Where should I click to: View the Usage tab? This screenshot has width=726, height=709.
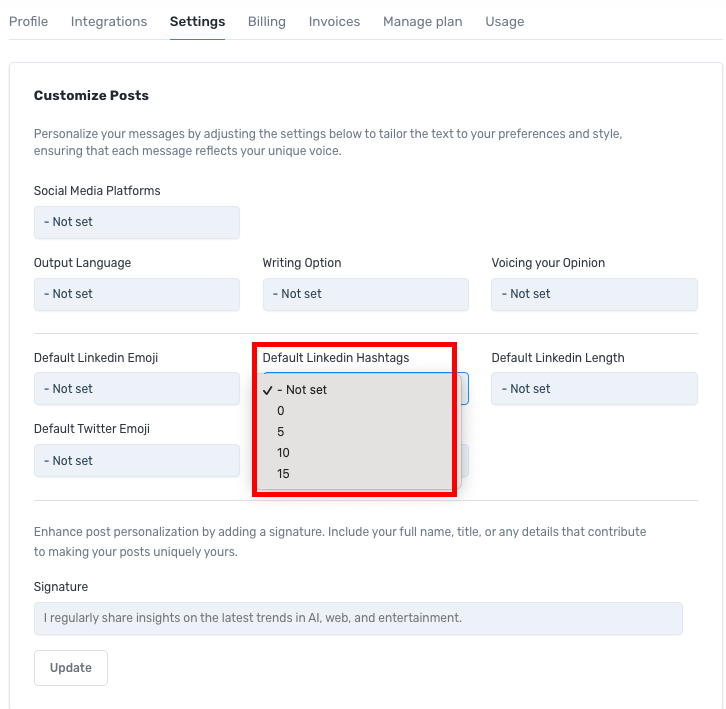(504, 21)
